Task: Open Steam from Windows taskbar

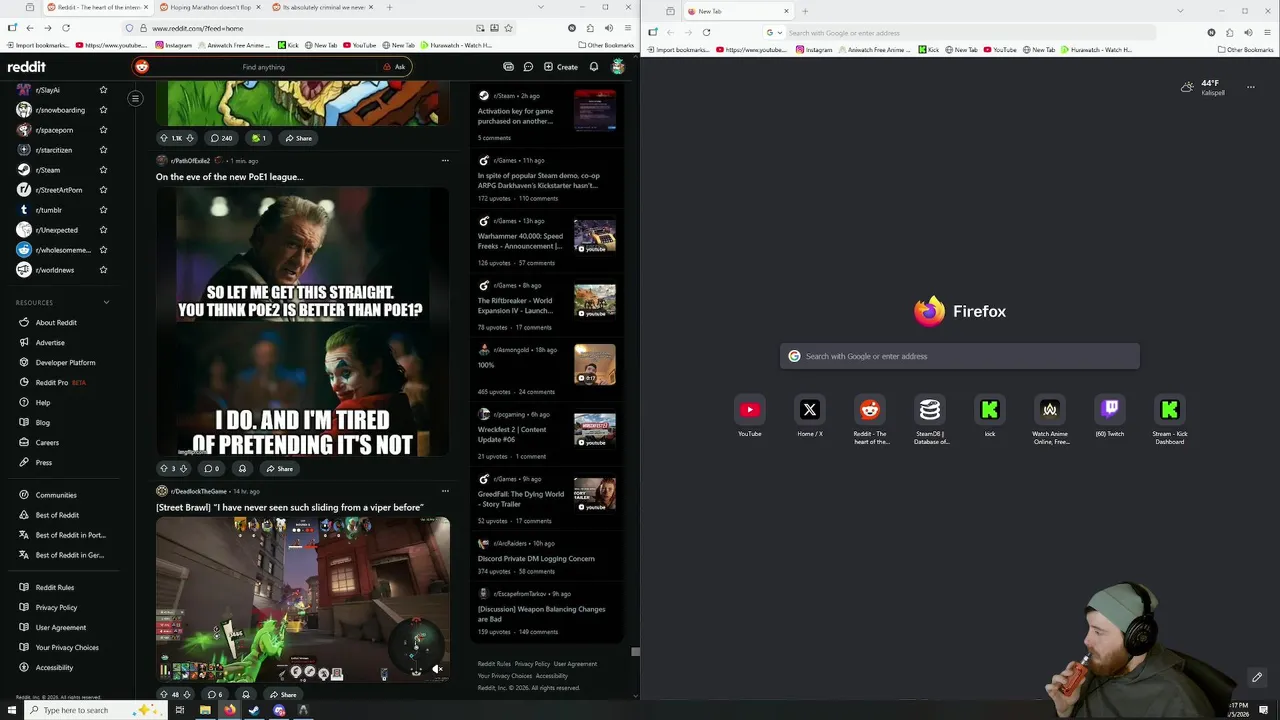Action: tap(254, 710)
